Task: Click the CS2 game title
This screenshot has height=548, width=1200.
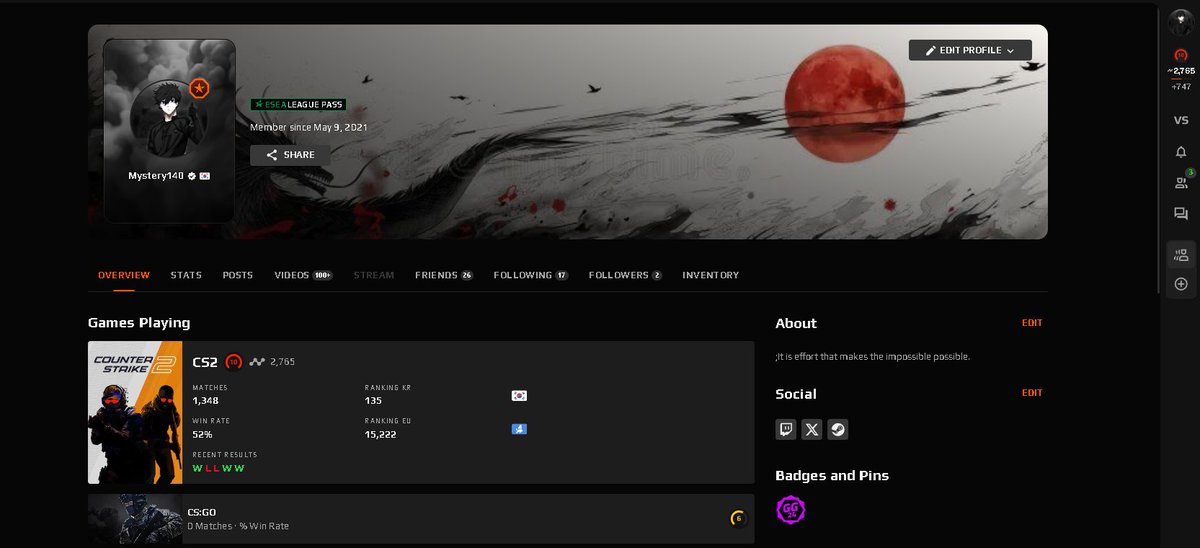Action: tap(205, 361)
